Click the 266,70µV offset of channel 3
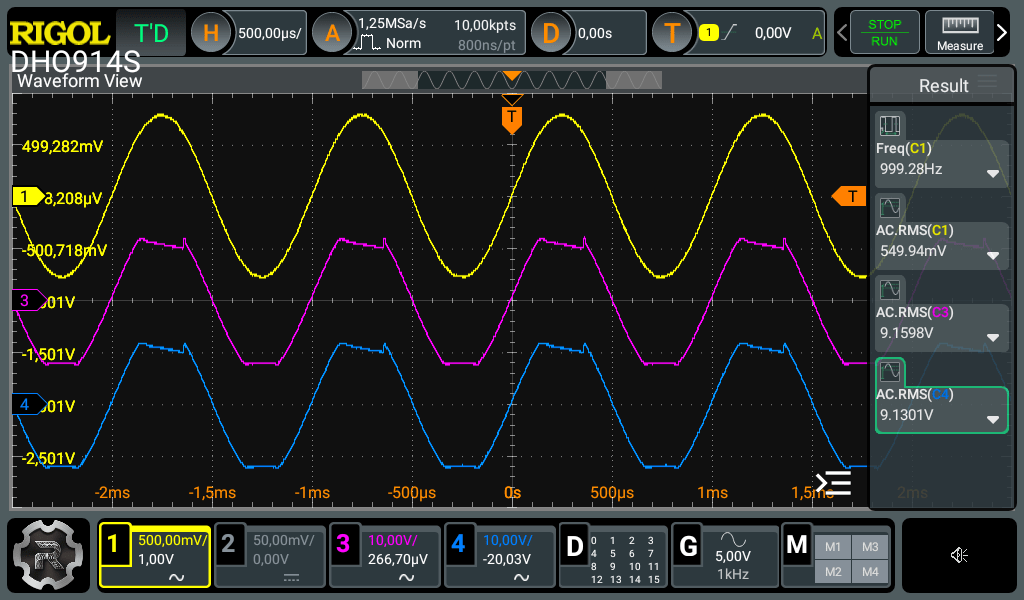This screenshot has height=600, width=1024. [x=398, y=560]
